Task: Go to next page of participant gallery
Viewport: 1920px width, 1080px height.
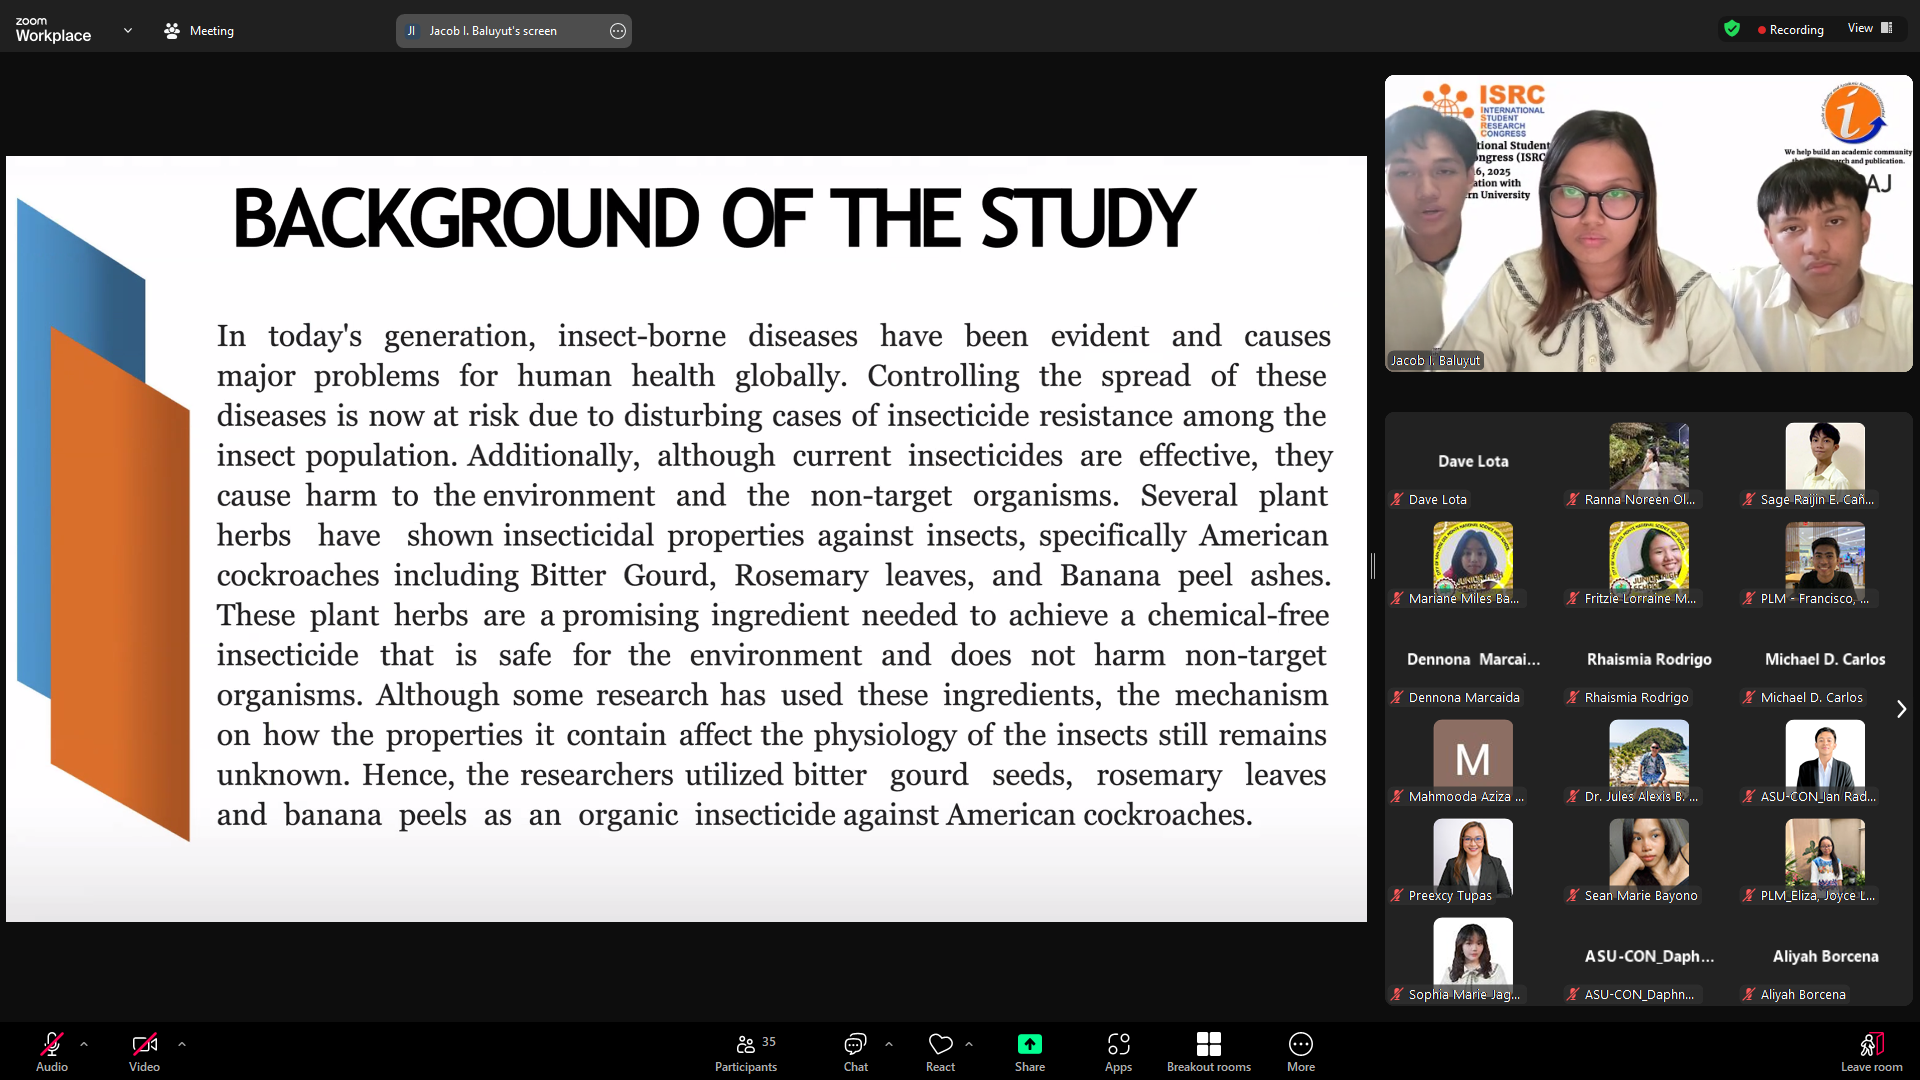Action: click(x=1901, y=709)
